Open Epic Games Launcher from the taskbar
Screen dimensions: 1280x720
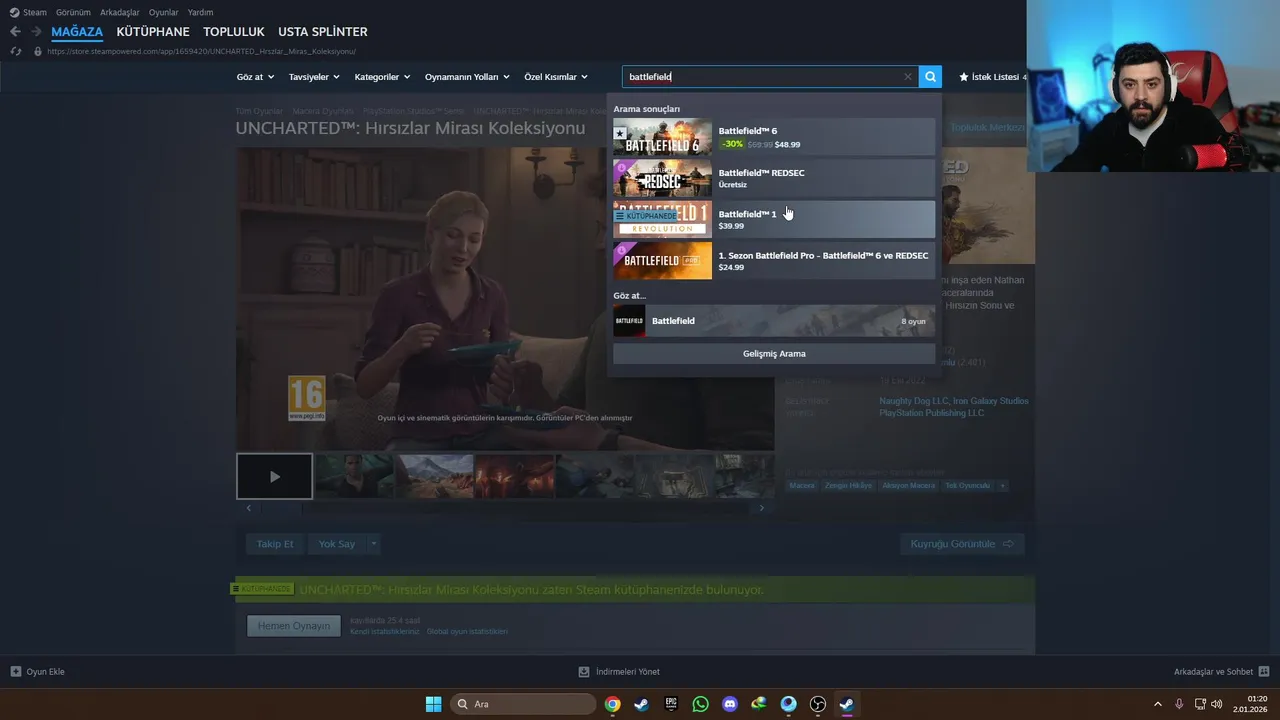pos(671,704)
